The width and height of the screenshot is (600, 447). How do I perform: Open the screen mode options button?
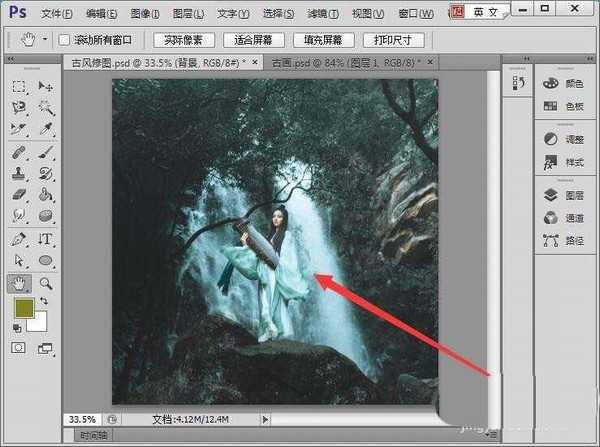45,347
